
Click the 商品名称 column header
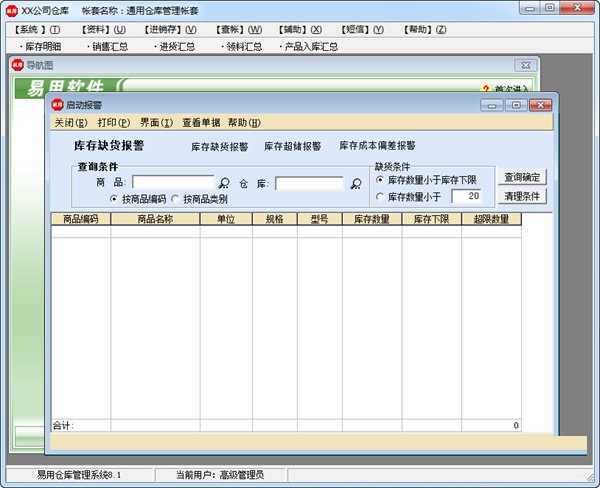(x=155, y=219)
